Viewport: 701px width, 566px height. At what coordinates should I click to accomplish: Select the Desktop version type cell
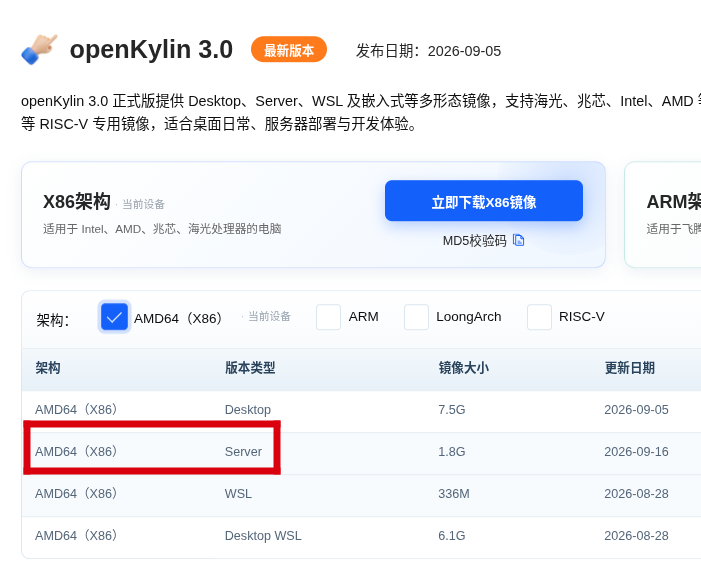(x=248, y=410)
